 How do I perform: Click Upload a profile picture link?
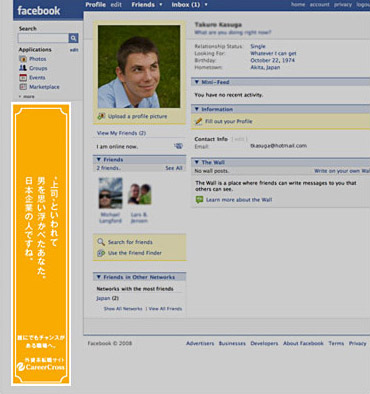[137, 116]
